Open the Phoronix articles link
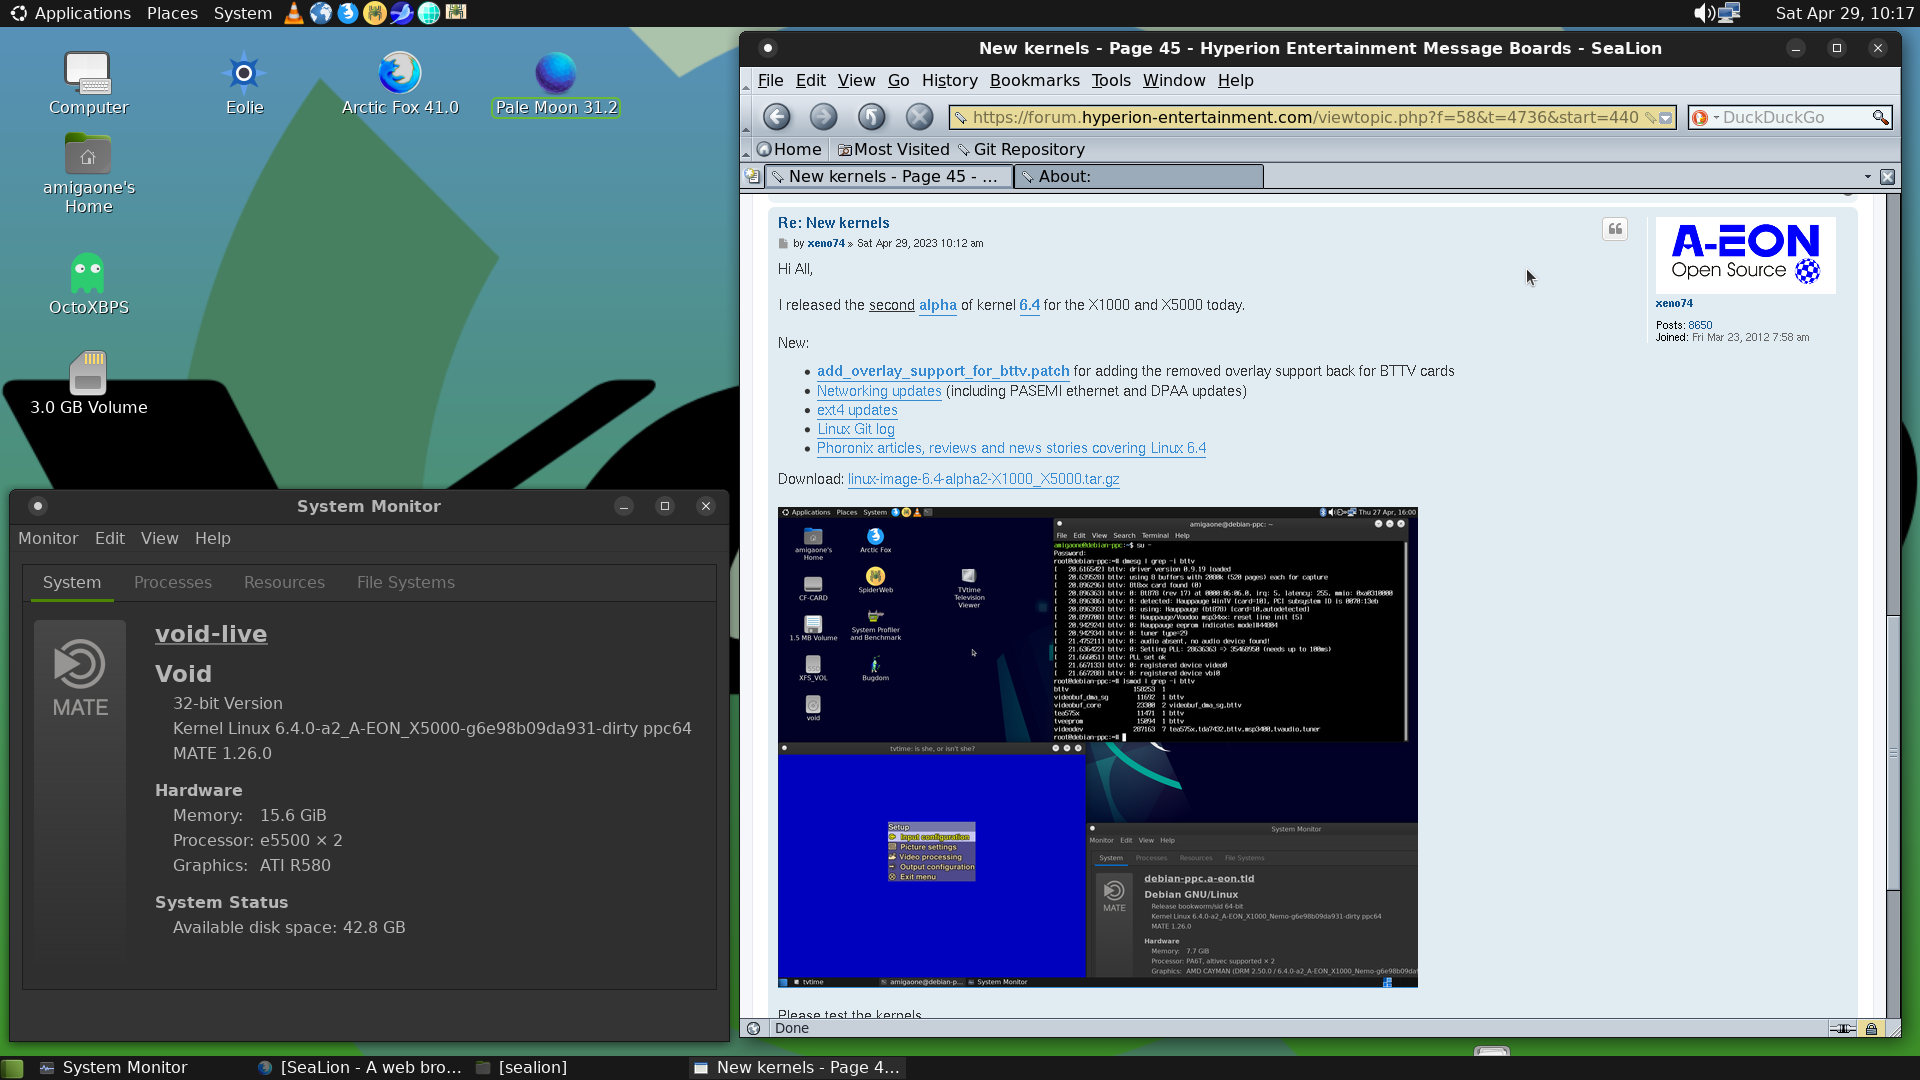This screenshot has width=1920, height=1080. (x=1011, y=448)
